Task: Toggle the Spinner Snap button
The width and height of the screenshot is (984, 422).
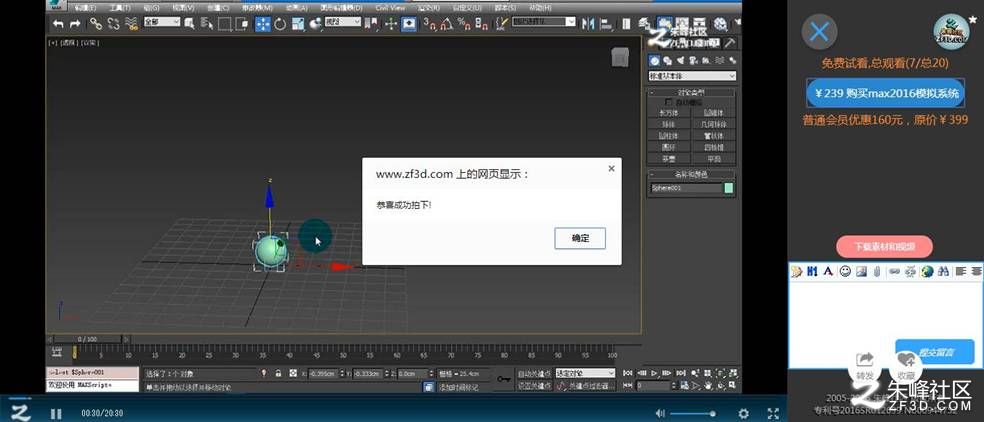Action: 482,24
